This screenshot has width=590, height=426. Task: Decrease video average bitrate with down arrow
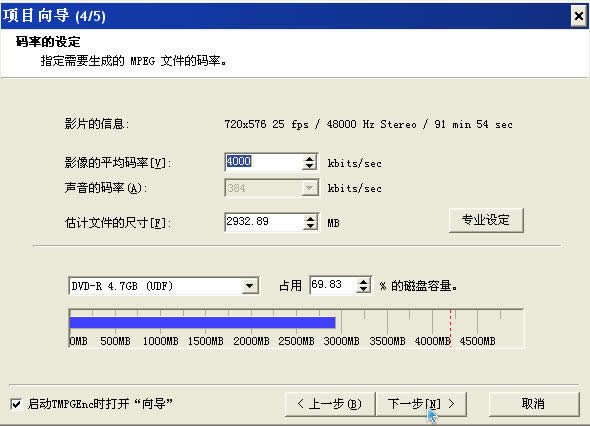309,166
